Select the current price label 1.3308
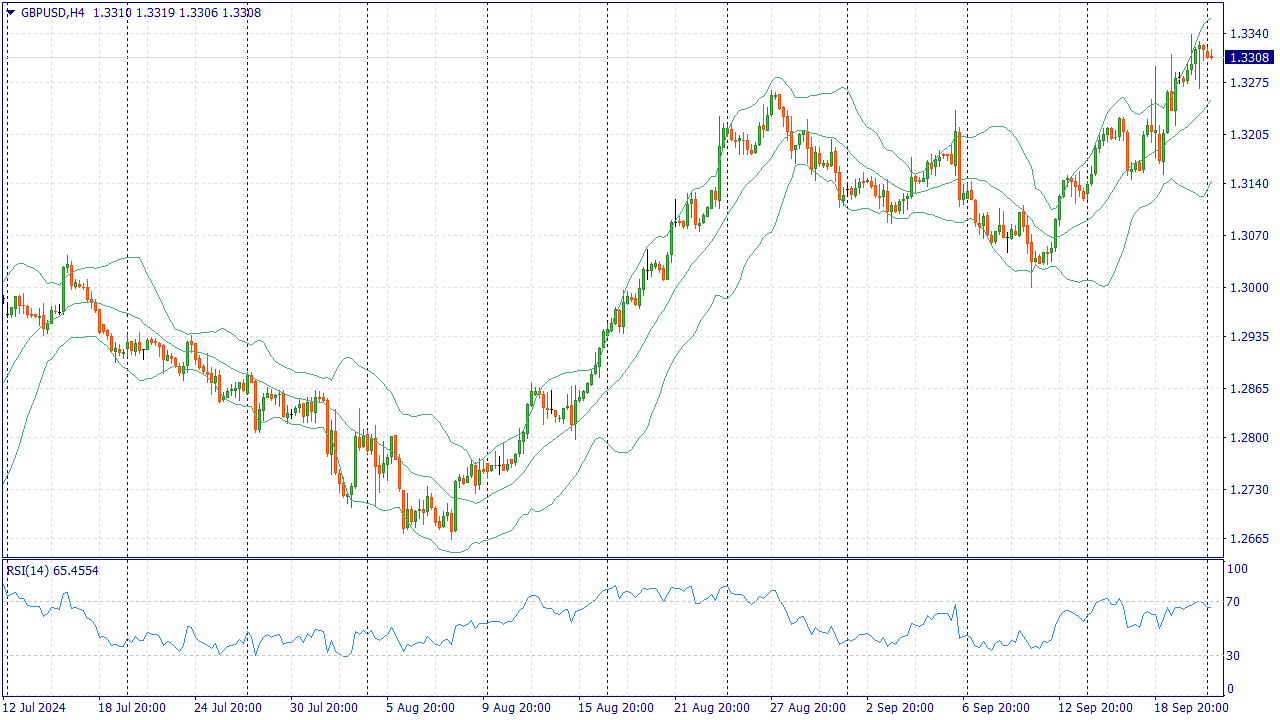Image resolution: width=1280 pixels, height=720 pixels. tap(1249, 58)
